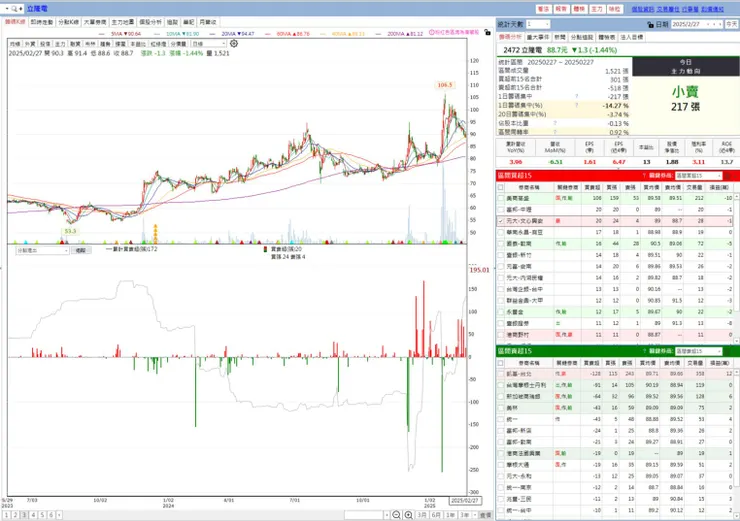Switch to 主力地圖 tab
Viewport: 740px width, 521px height.
(x=123, y=22)
